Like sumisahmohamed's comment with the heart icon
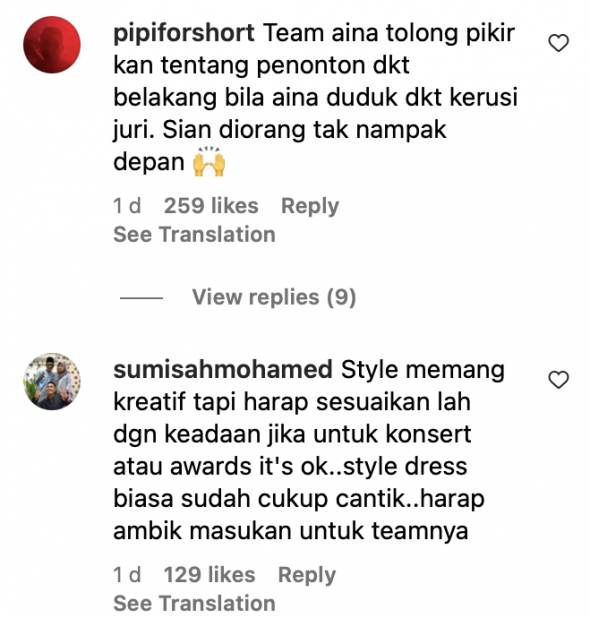 click(x=558, y=380)
